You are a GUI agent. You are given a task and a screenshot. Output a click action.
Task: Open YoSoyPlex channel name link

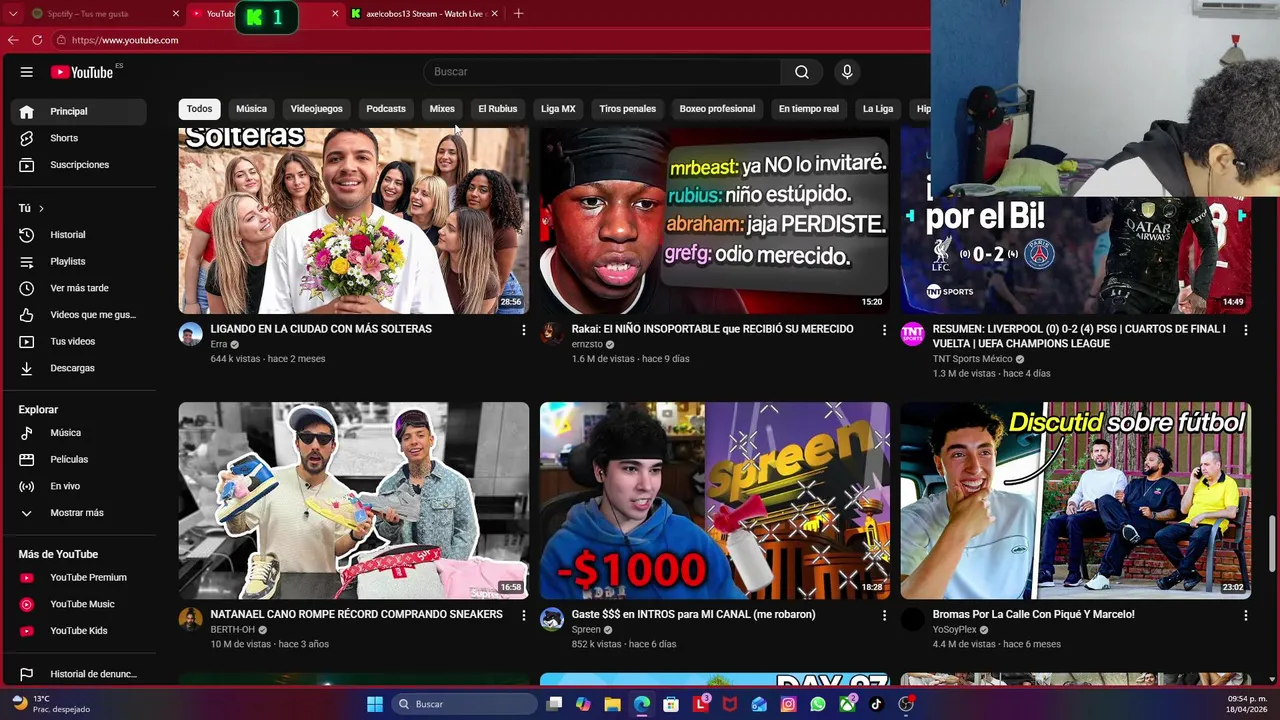pyautogui.click(x=954, y=630)
